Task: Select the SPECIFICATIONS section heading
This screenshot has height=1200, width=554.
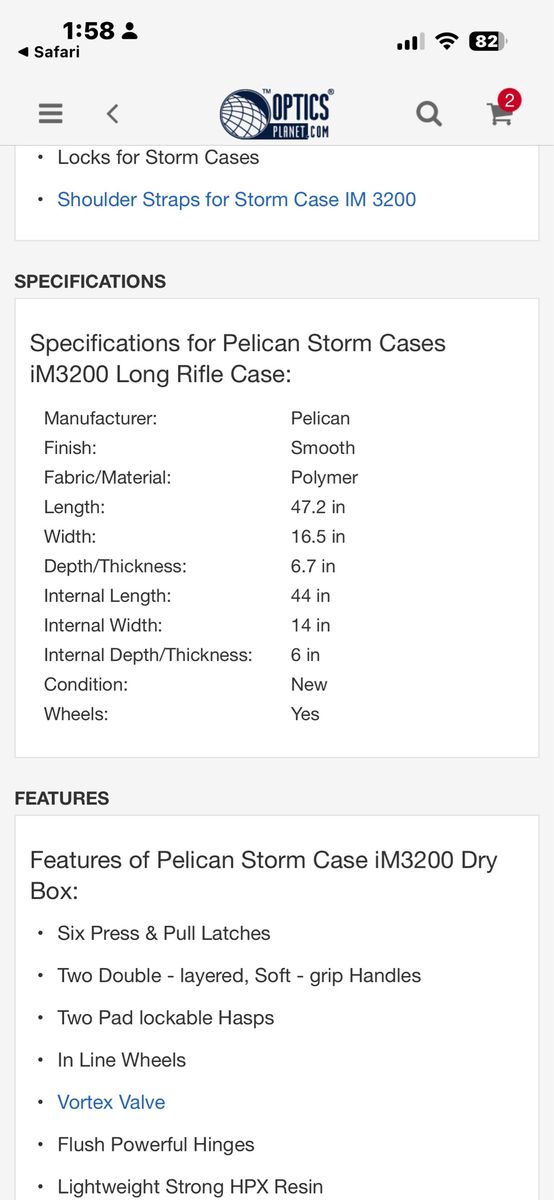Action: 90,281
